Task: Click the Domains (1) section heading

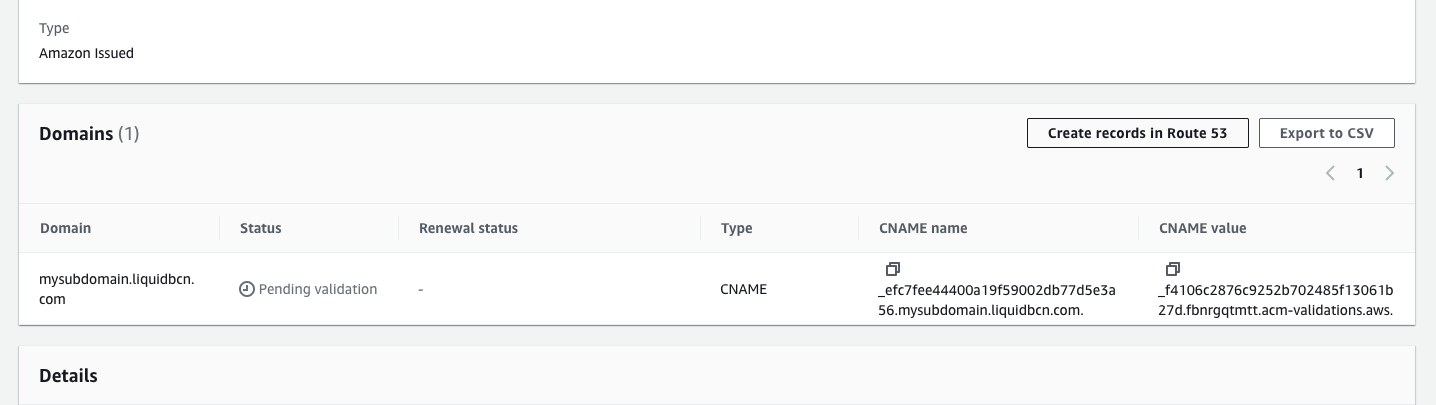Action: point(89,133)
